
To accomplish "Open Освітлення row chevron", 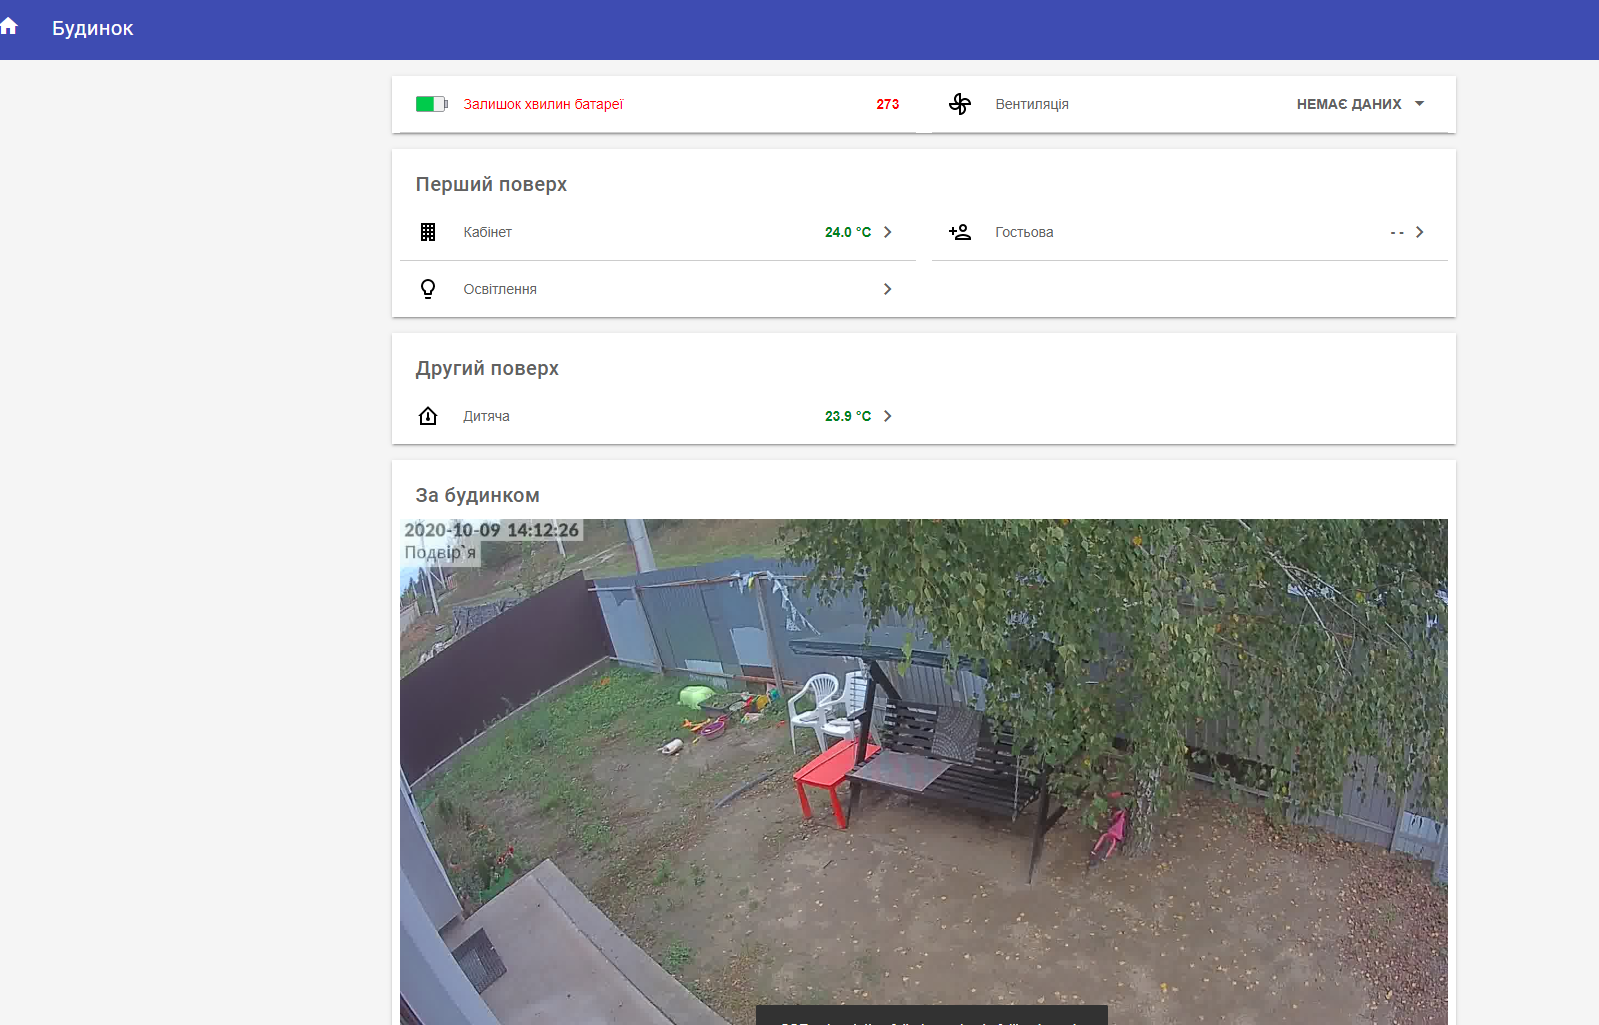I will click(x=887, y=289).
